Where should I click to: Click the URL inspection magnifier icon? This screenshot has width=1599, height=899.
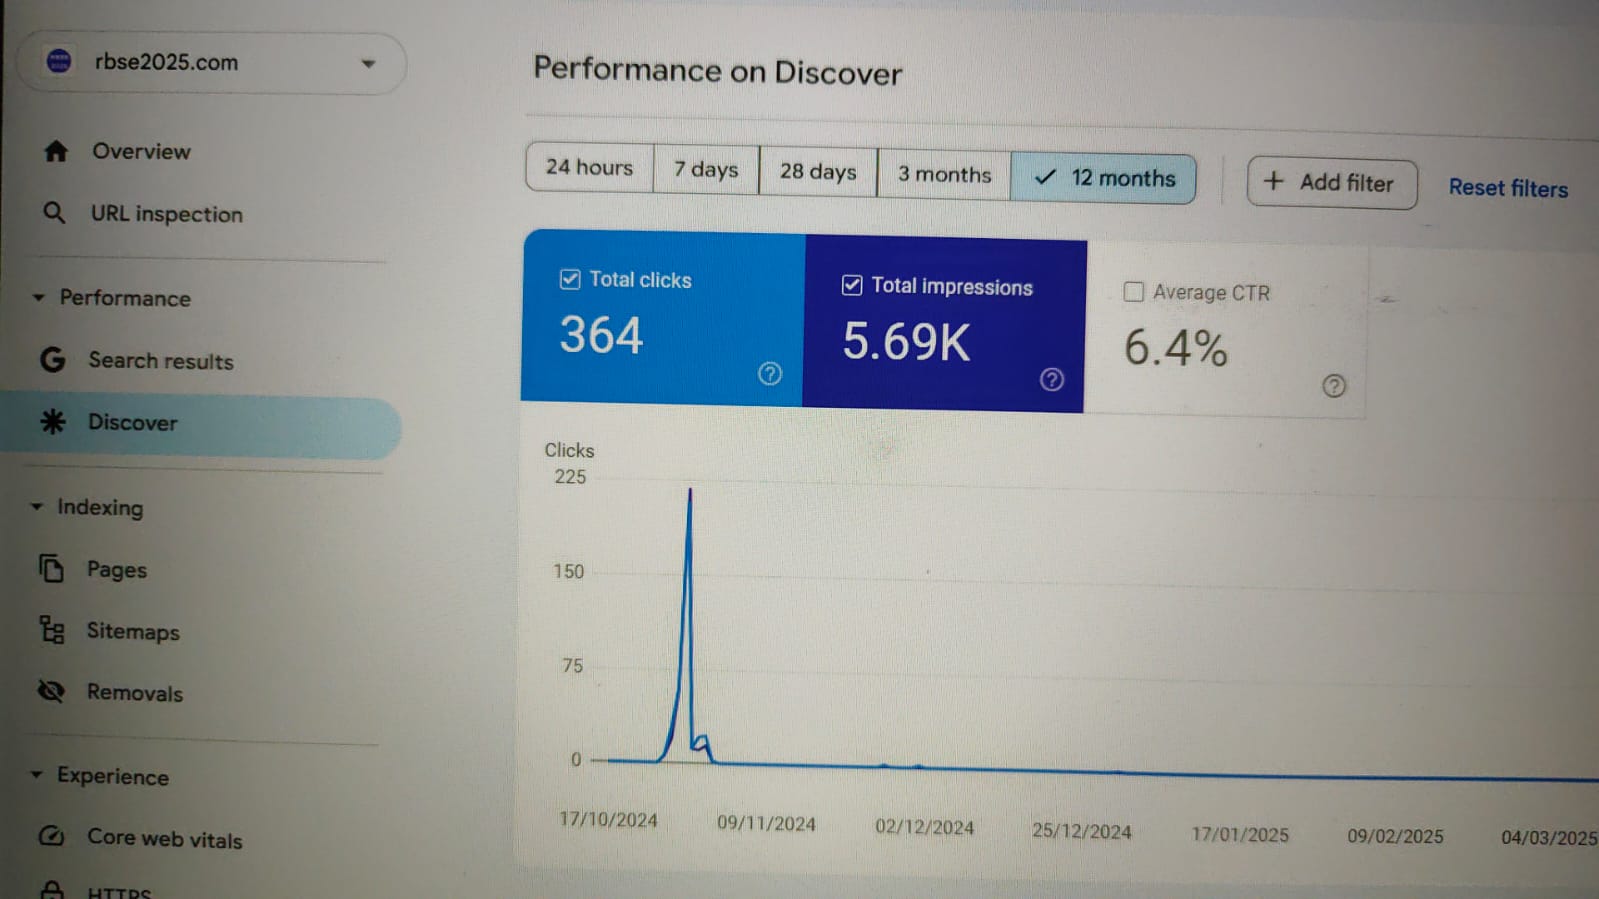click(x=54, y=212)
